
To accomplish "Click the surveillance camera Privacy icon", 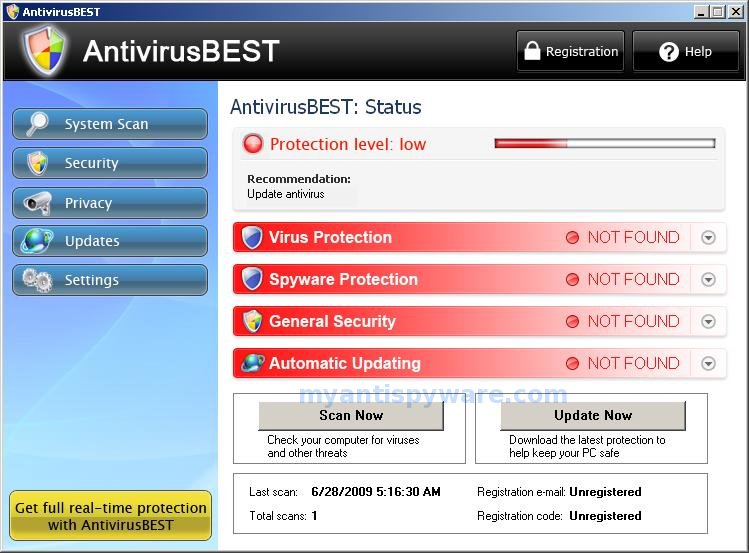I will click(37, 202).
